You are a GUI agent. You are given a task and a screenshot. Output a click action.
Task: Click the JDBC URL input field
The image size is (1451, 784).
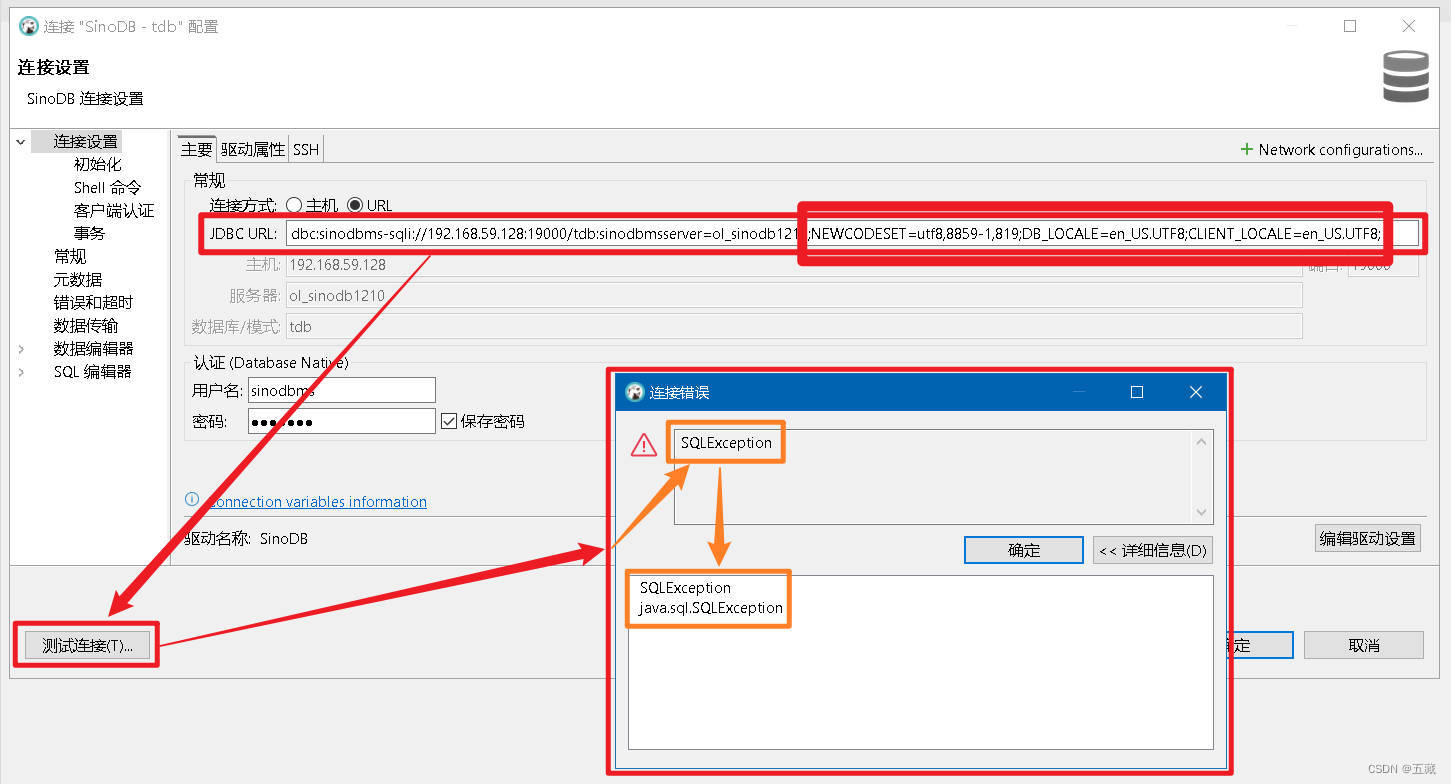click(851, 234)
